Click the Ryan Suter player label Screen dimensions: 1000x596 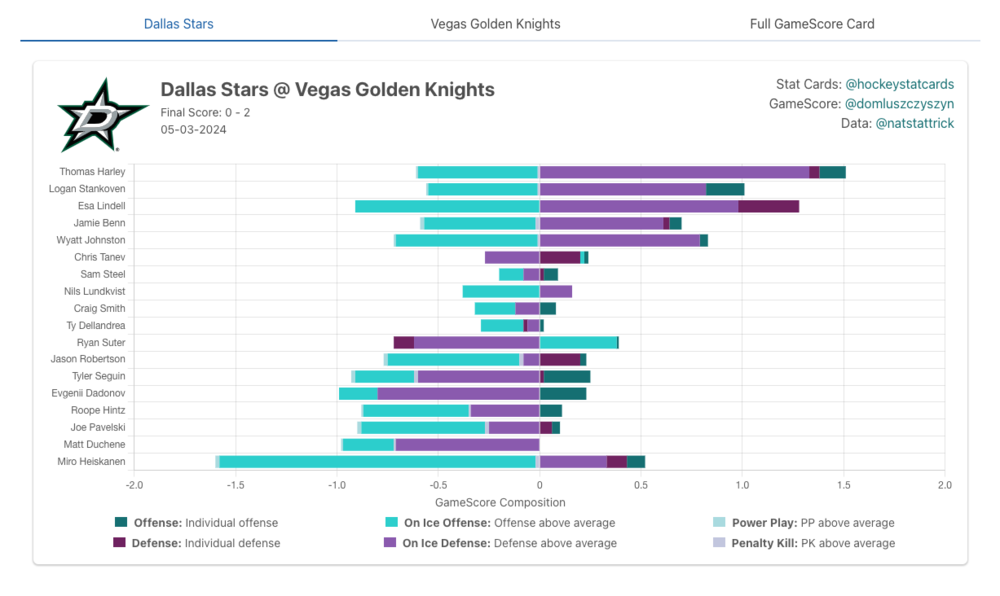(101, 342)
